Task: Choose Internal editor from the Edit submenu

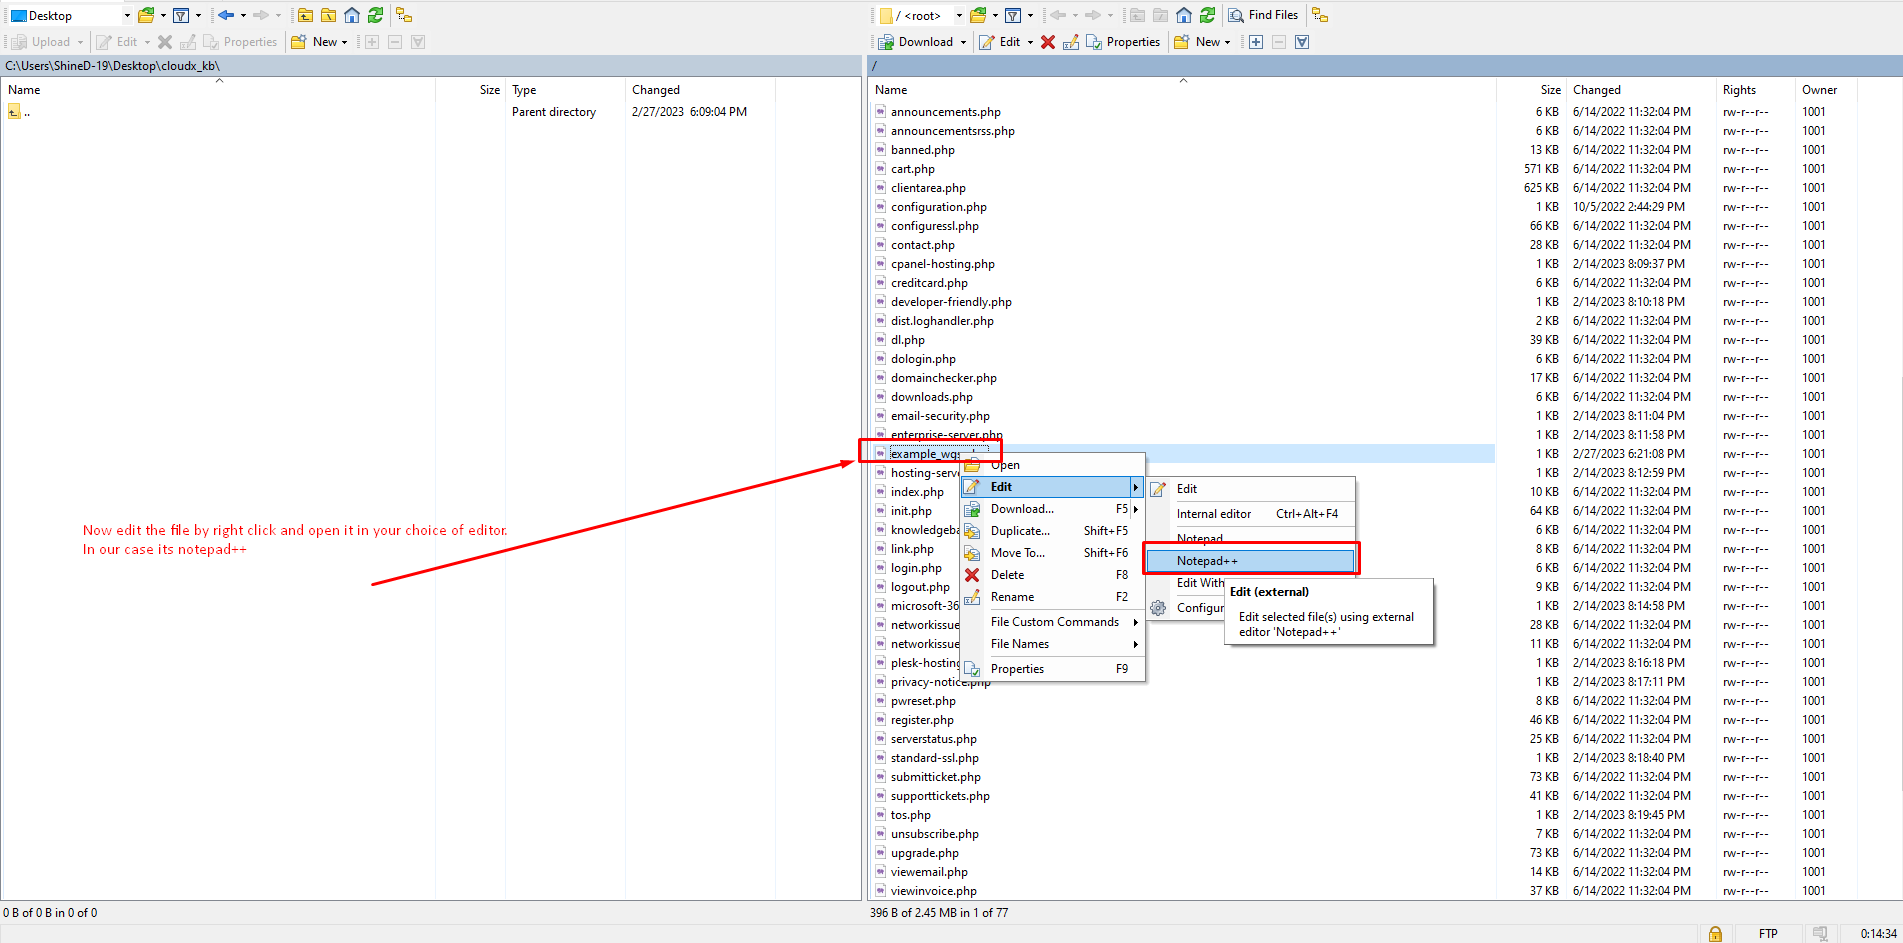Action: coord(1213,514)
